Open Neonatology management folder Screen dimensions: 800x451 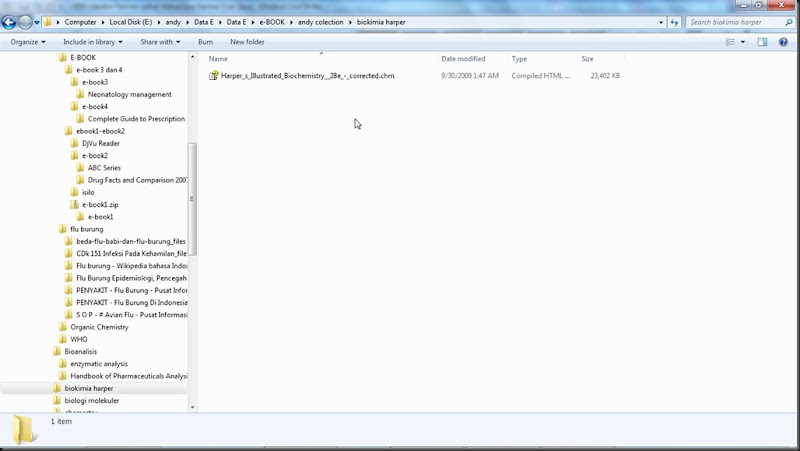coord(130,94)
